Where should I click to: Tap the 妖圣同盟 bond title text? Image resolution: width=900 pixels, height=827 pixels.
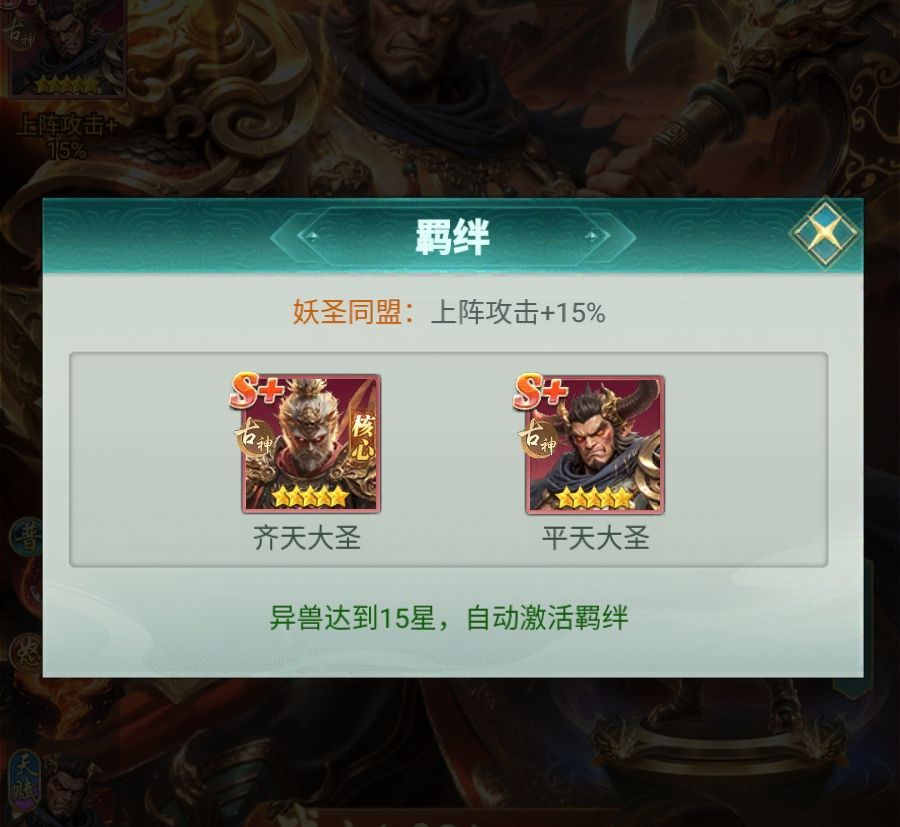click(x=347, y=313)
